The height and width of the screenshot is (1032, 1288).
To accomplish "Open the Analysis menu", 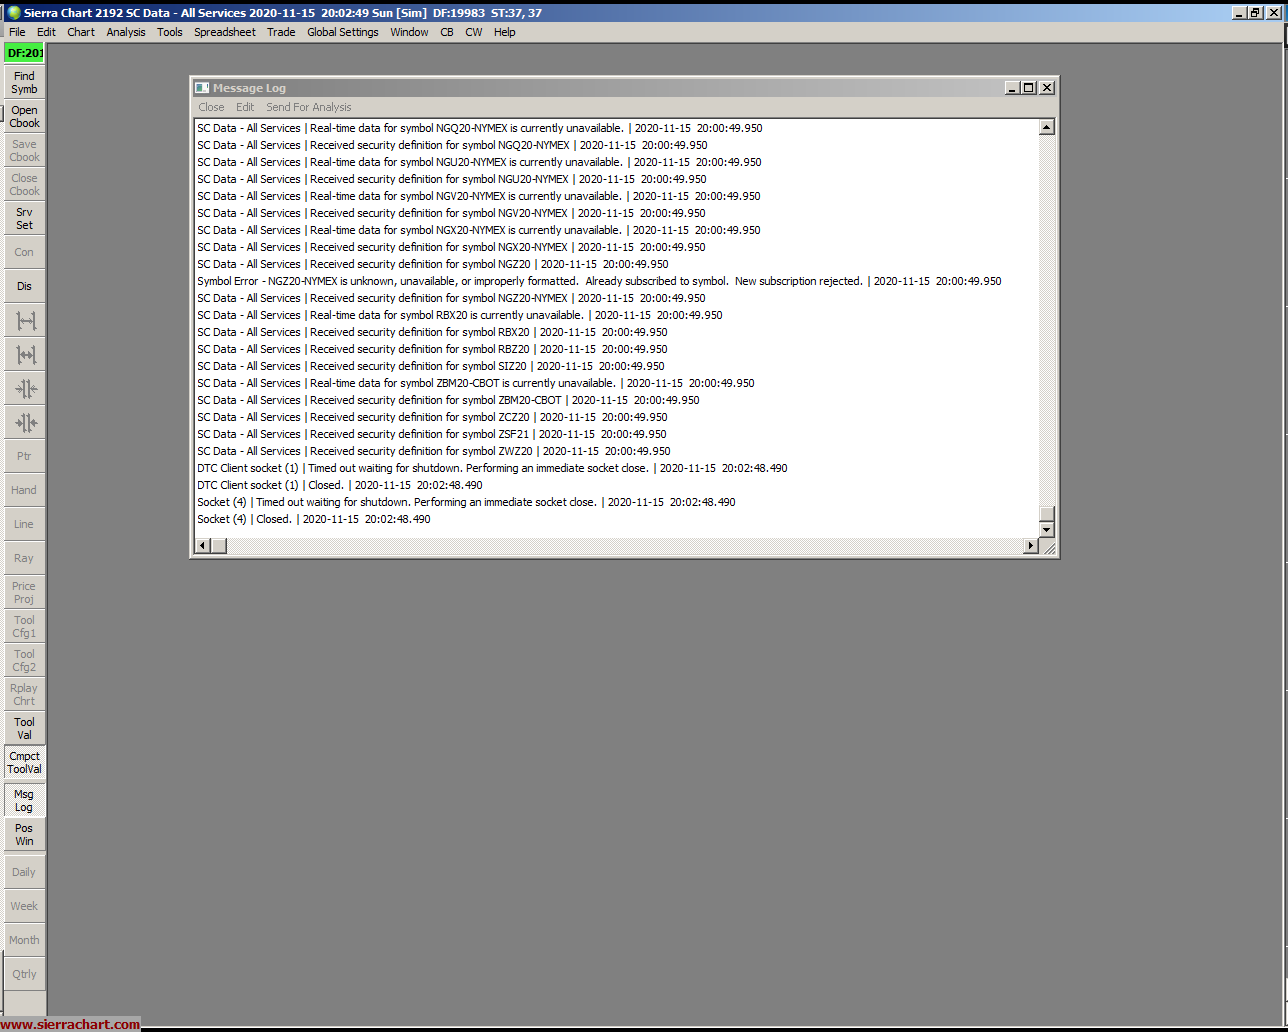I will pos(126,32).
